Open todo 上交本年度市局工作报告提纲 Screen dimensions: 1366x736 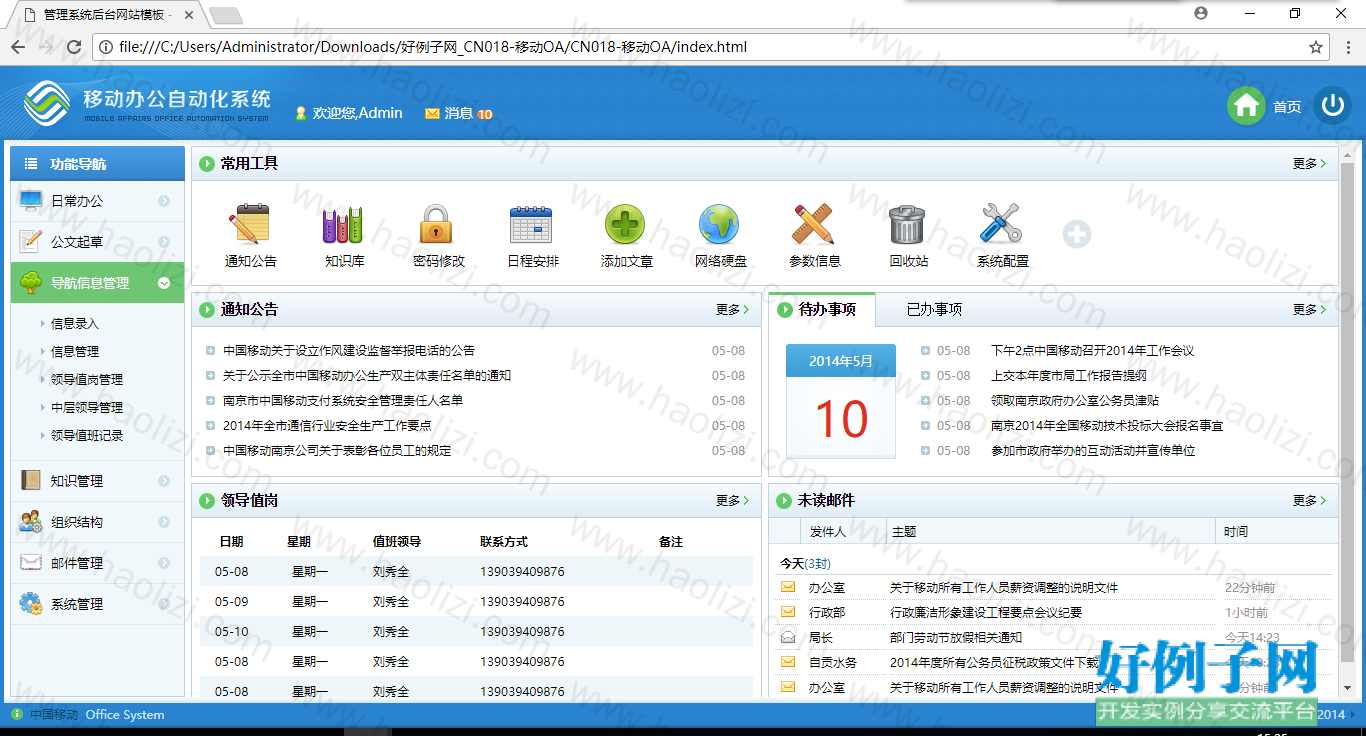click(x=1068, y=376)
